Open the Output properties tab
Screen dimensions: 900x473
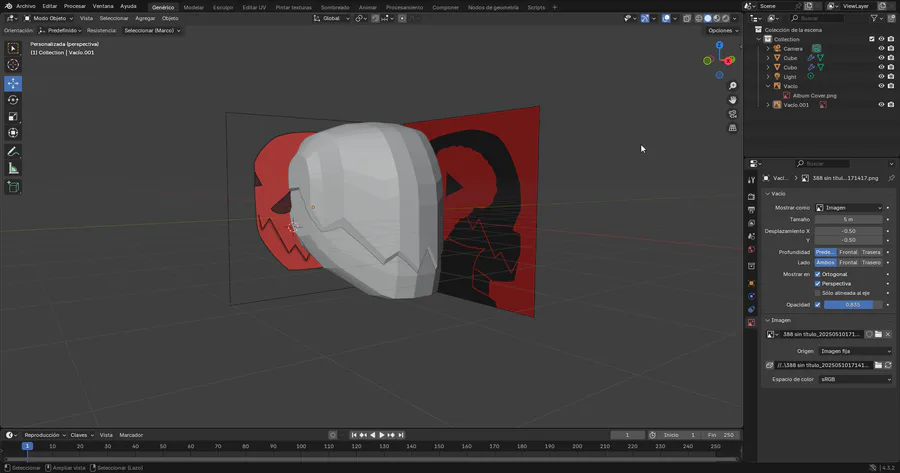click(x=751, y=210)
